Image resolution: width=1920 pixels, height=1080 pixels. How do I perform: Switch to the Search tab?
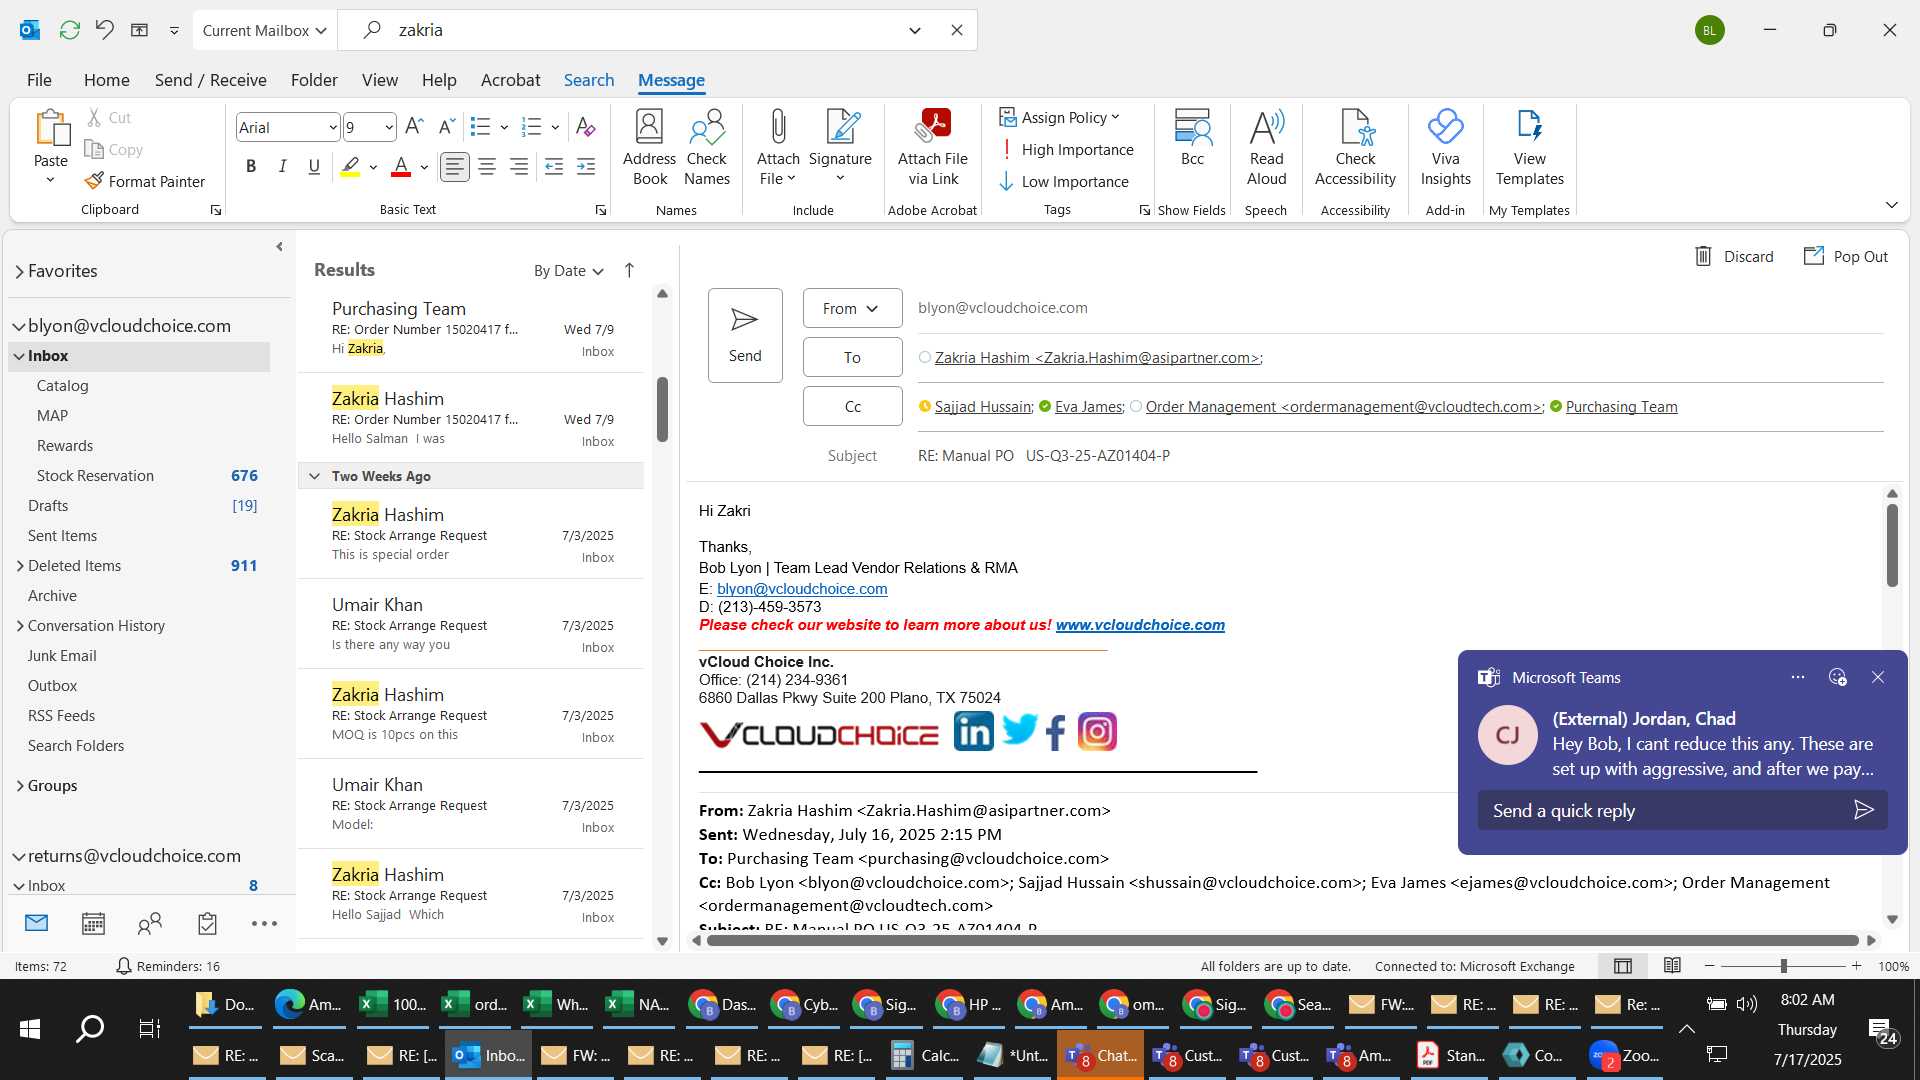point(588,80)
